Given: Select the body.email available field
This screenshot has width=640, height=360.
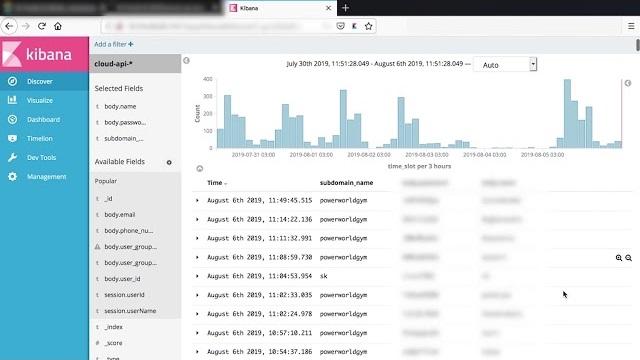Looking at the screenshot, I should [x=120, y=214].
